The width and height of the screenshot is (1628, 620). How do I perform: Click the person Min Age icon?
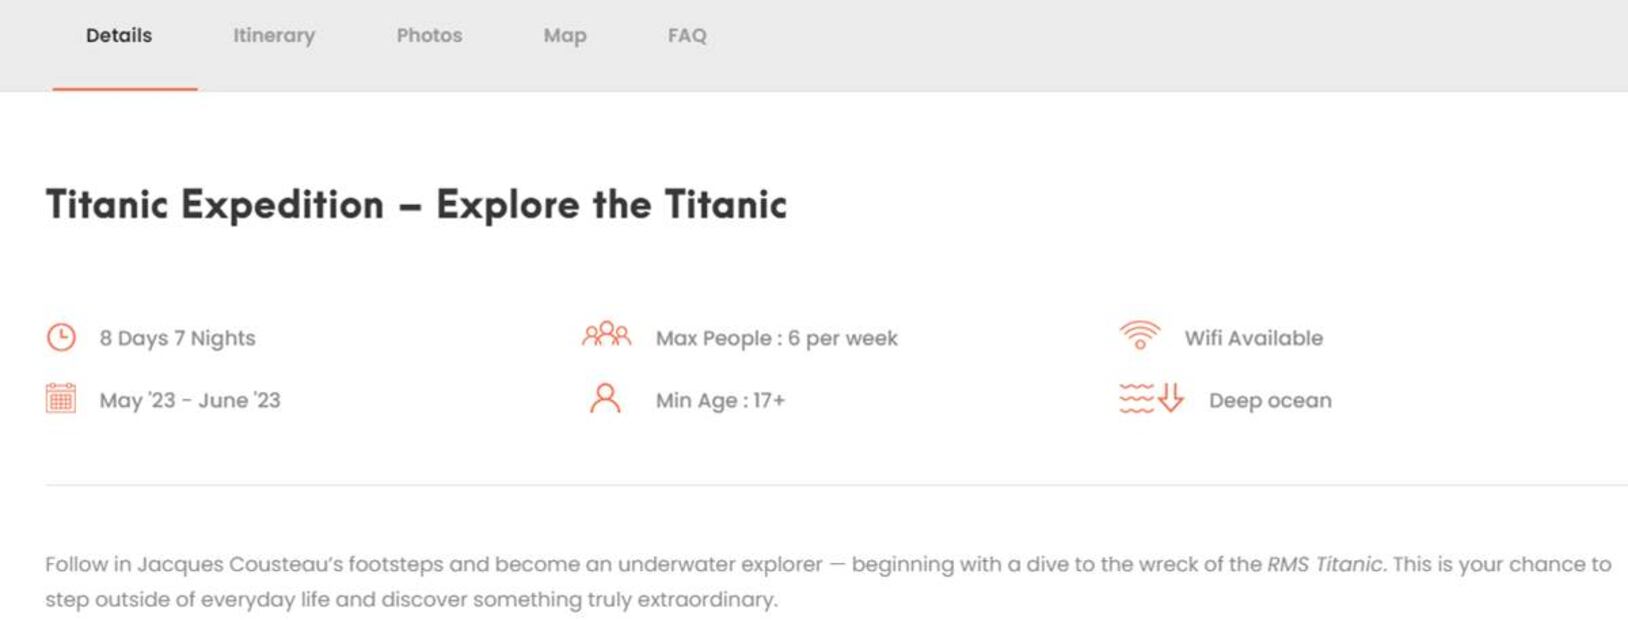605,398
